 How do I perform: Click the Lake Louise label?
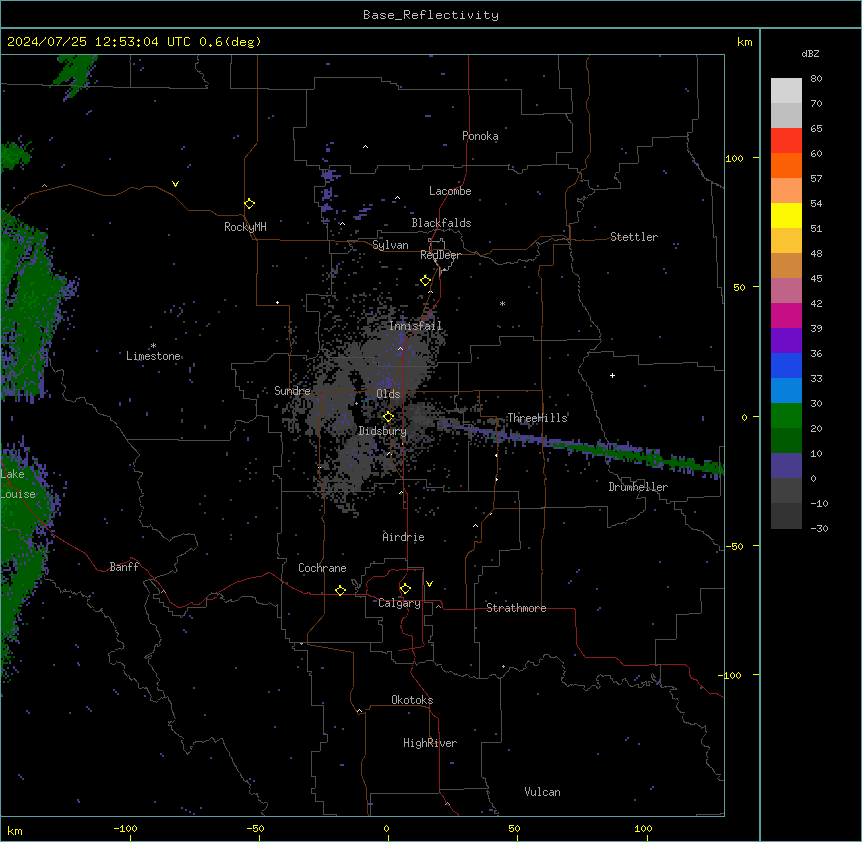coord(18,484)
